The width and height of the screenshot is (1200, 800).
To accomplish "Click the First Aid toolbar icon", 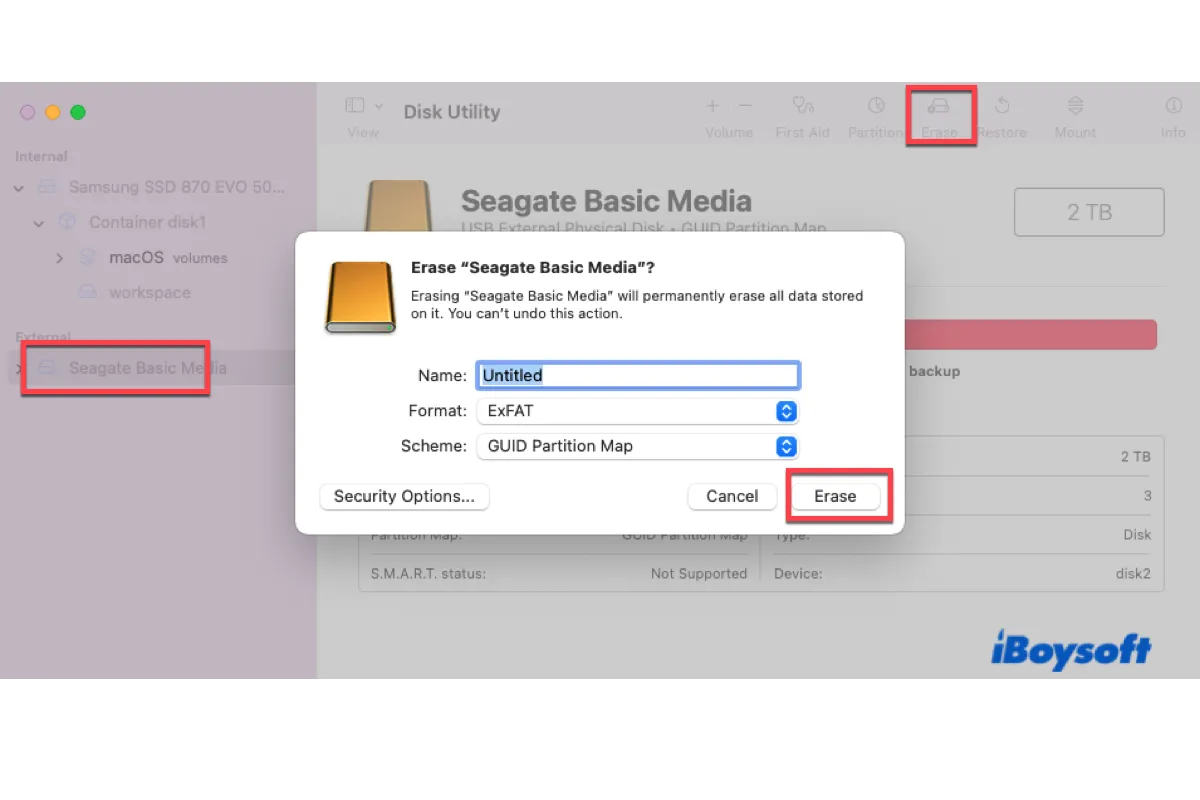I will click(x=802, y=107).
